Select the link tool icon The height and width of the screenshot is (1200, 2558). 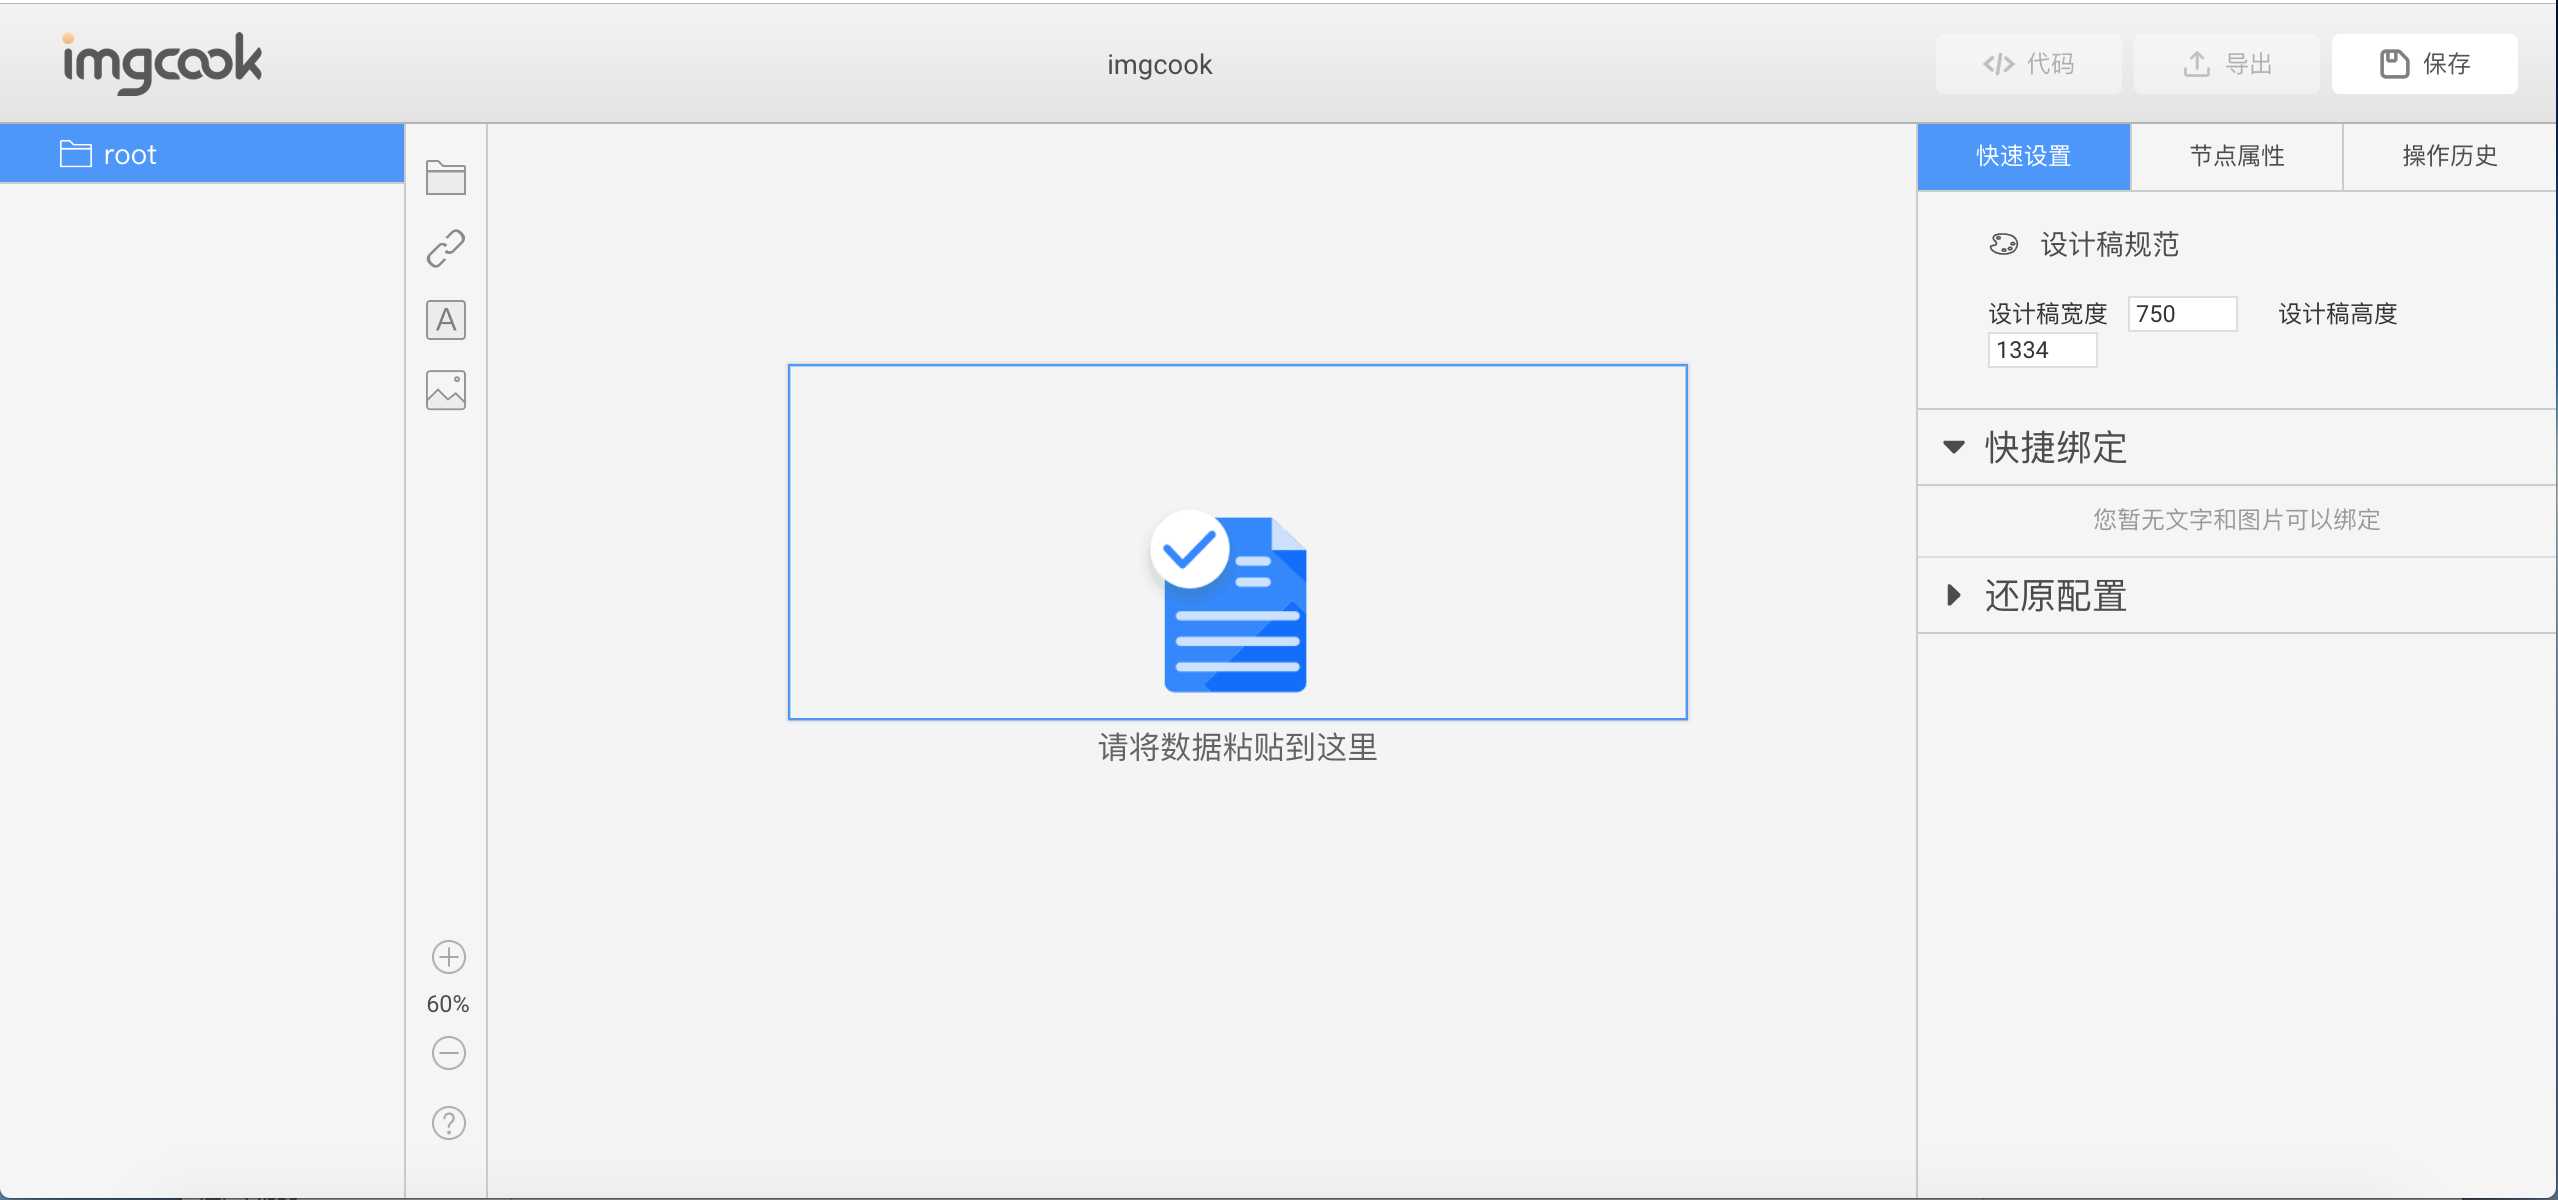[446, 248]
